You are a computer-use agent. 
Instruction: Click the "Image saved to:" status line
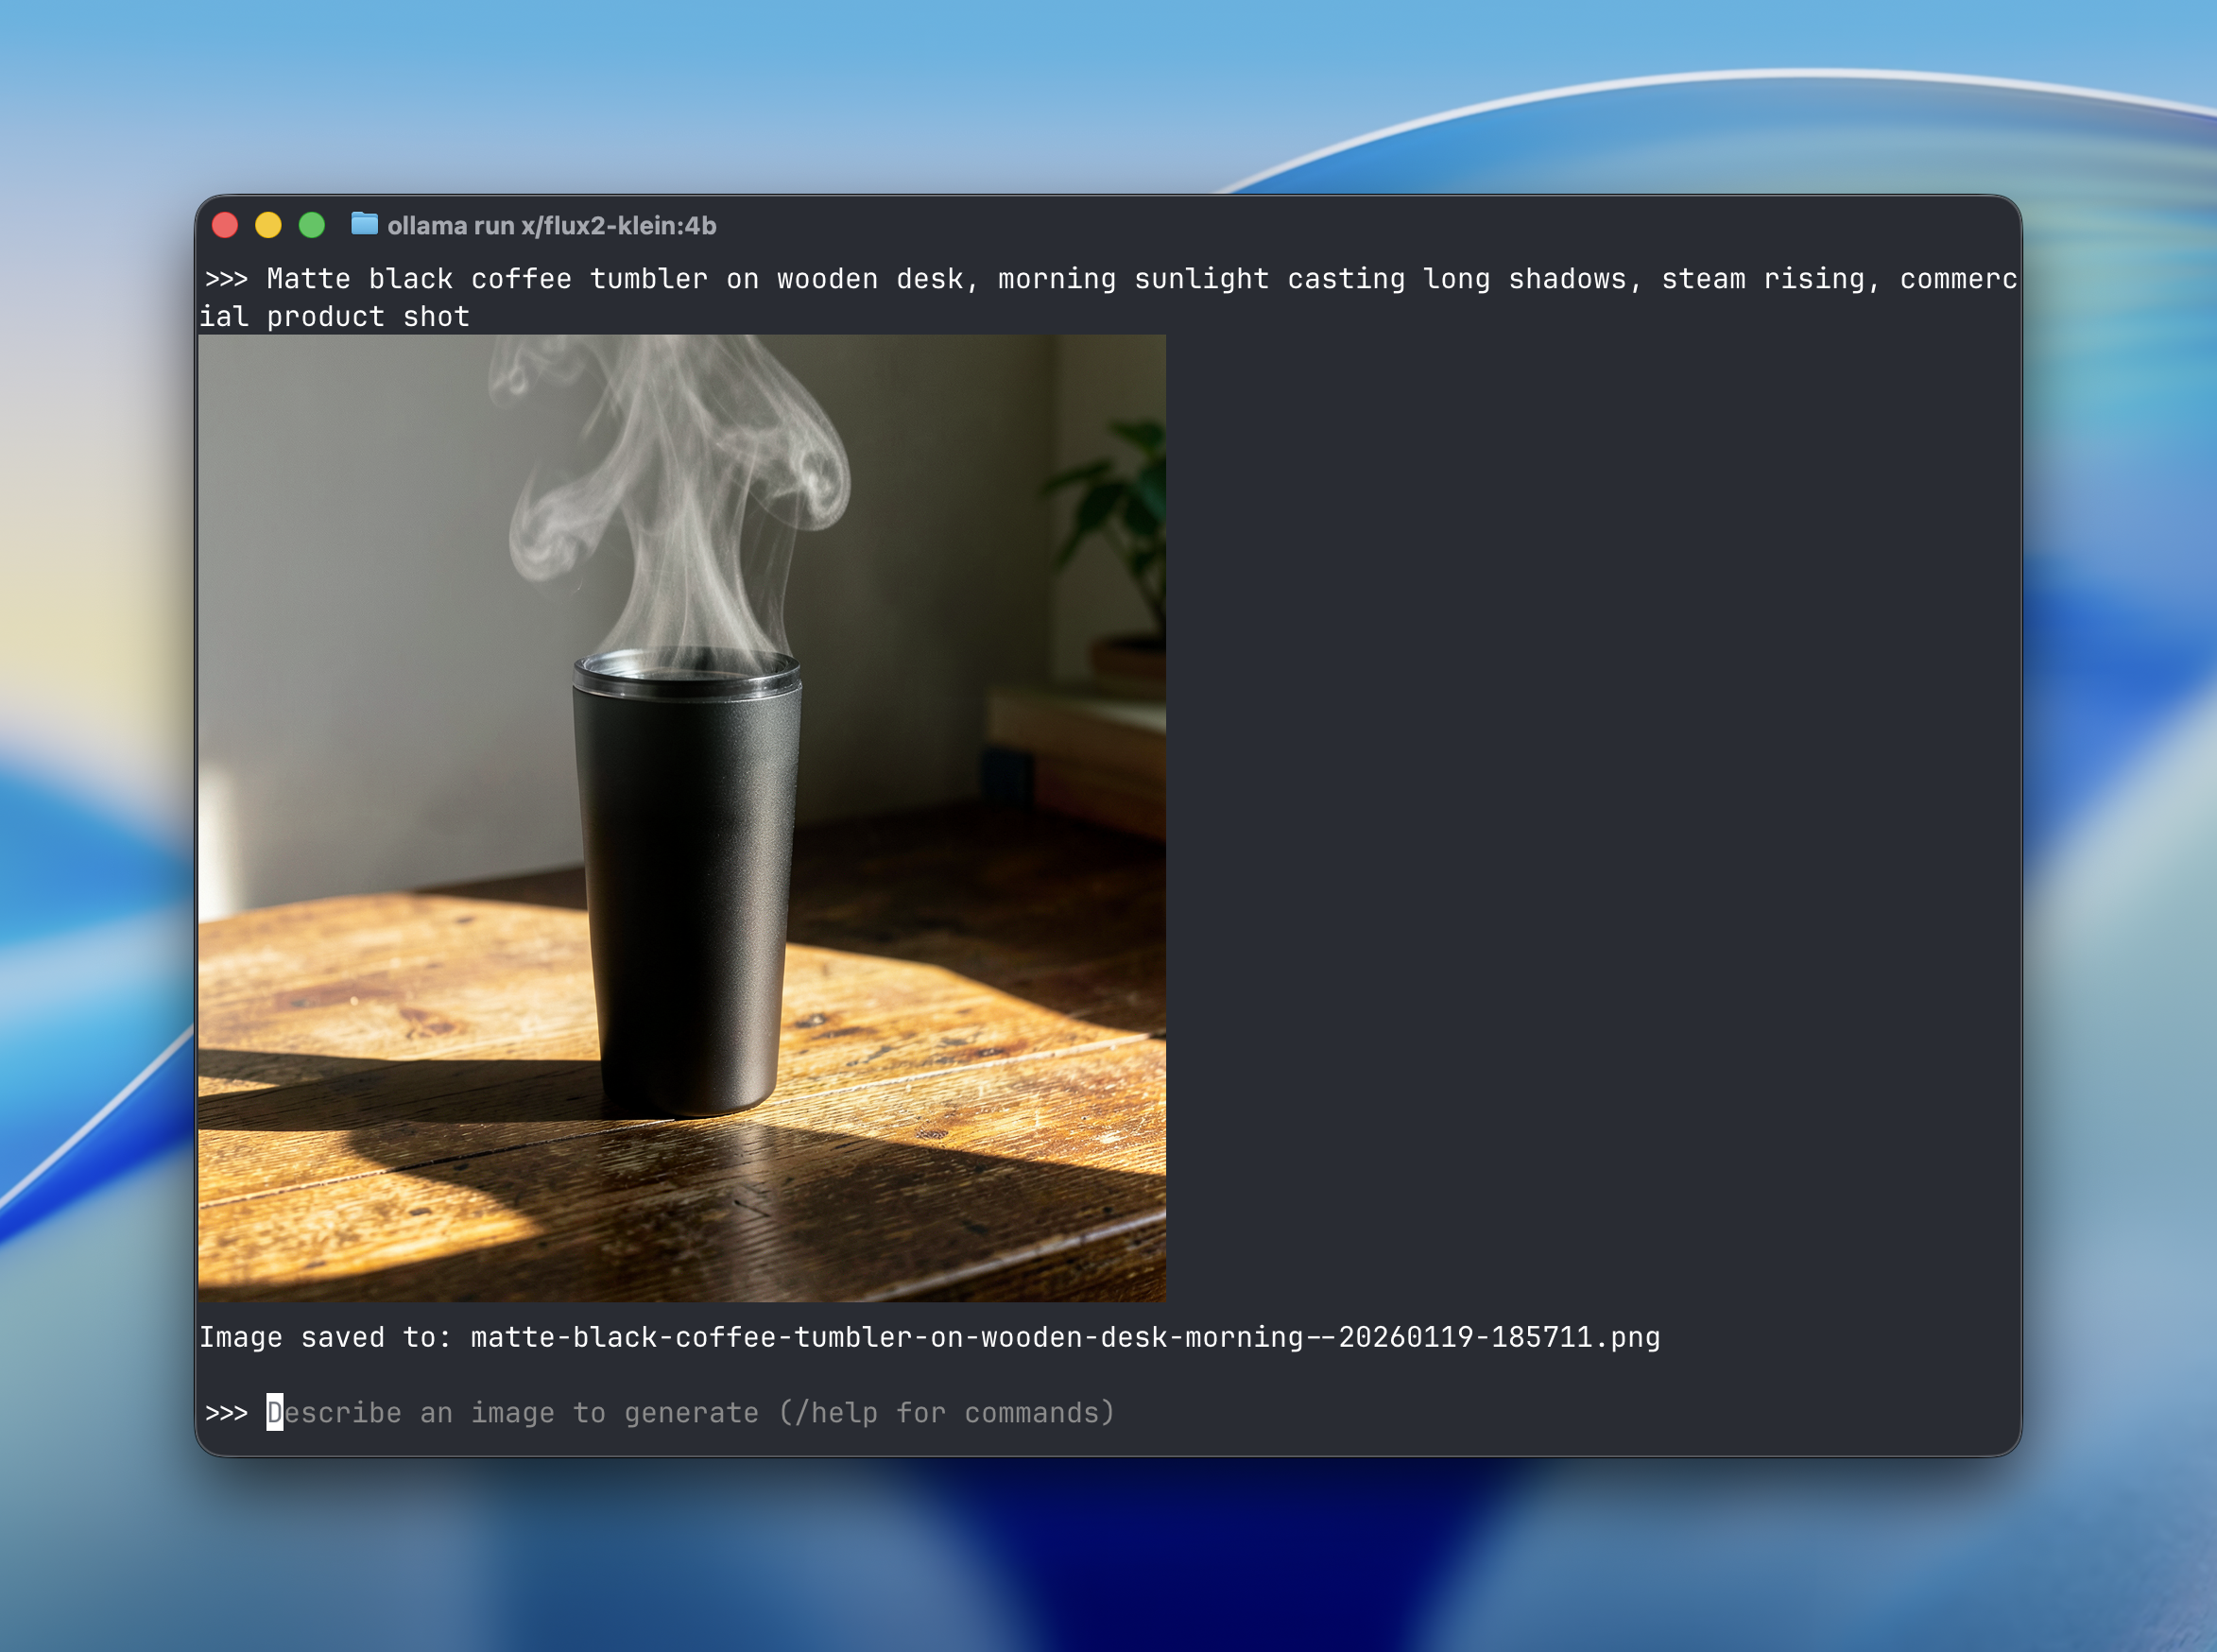(330, 1337)
